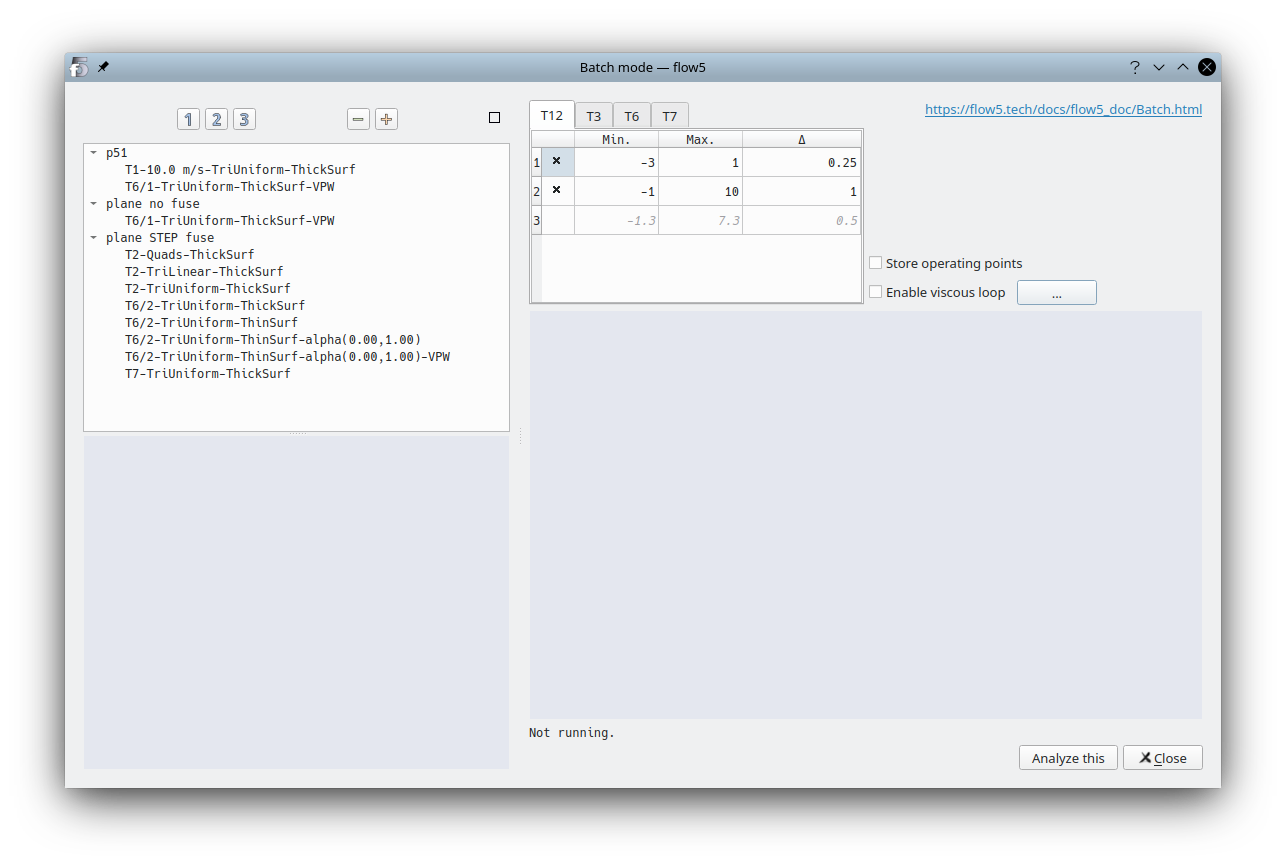Click the Max. value 10 cell

pyautogui.click(x=700, y=191)
